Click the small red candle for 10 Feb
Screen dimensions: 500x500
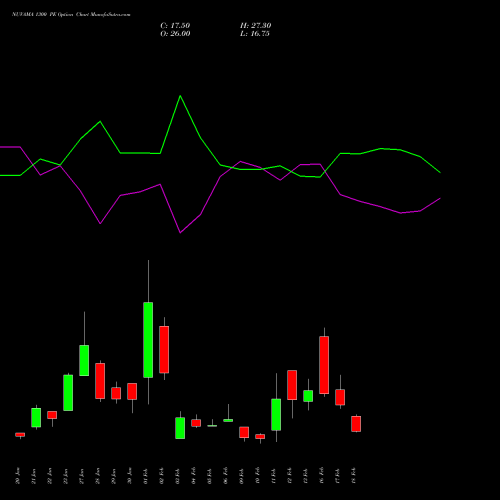pyautogui.click(x=260, y=436)
